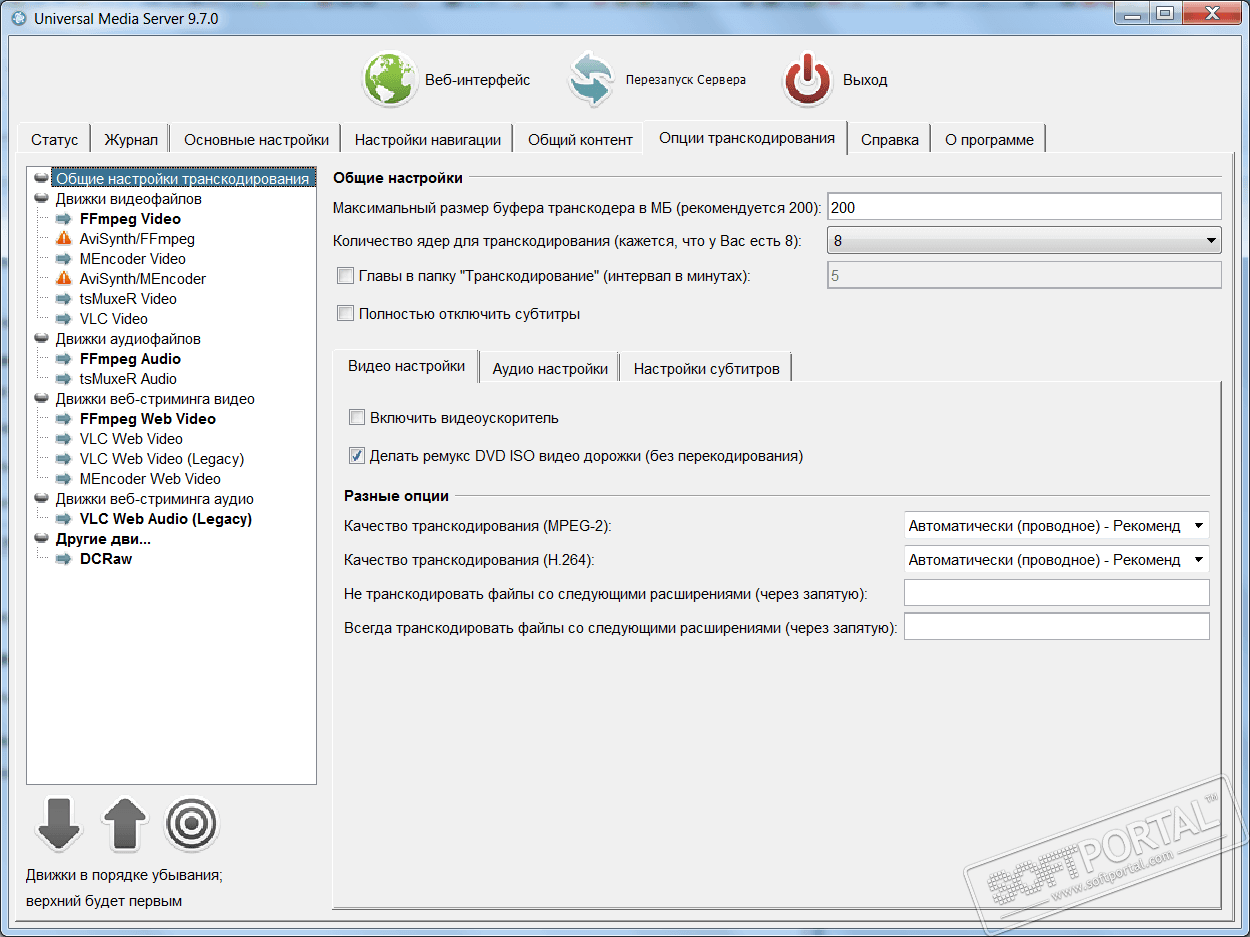Open the MPEG-2 quality dropdown

pyautogui.click(x=1057, y=526)
